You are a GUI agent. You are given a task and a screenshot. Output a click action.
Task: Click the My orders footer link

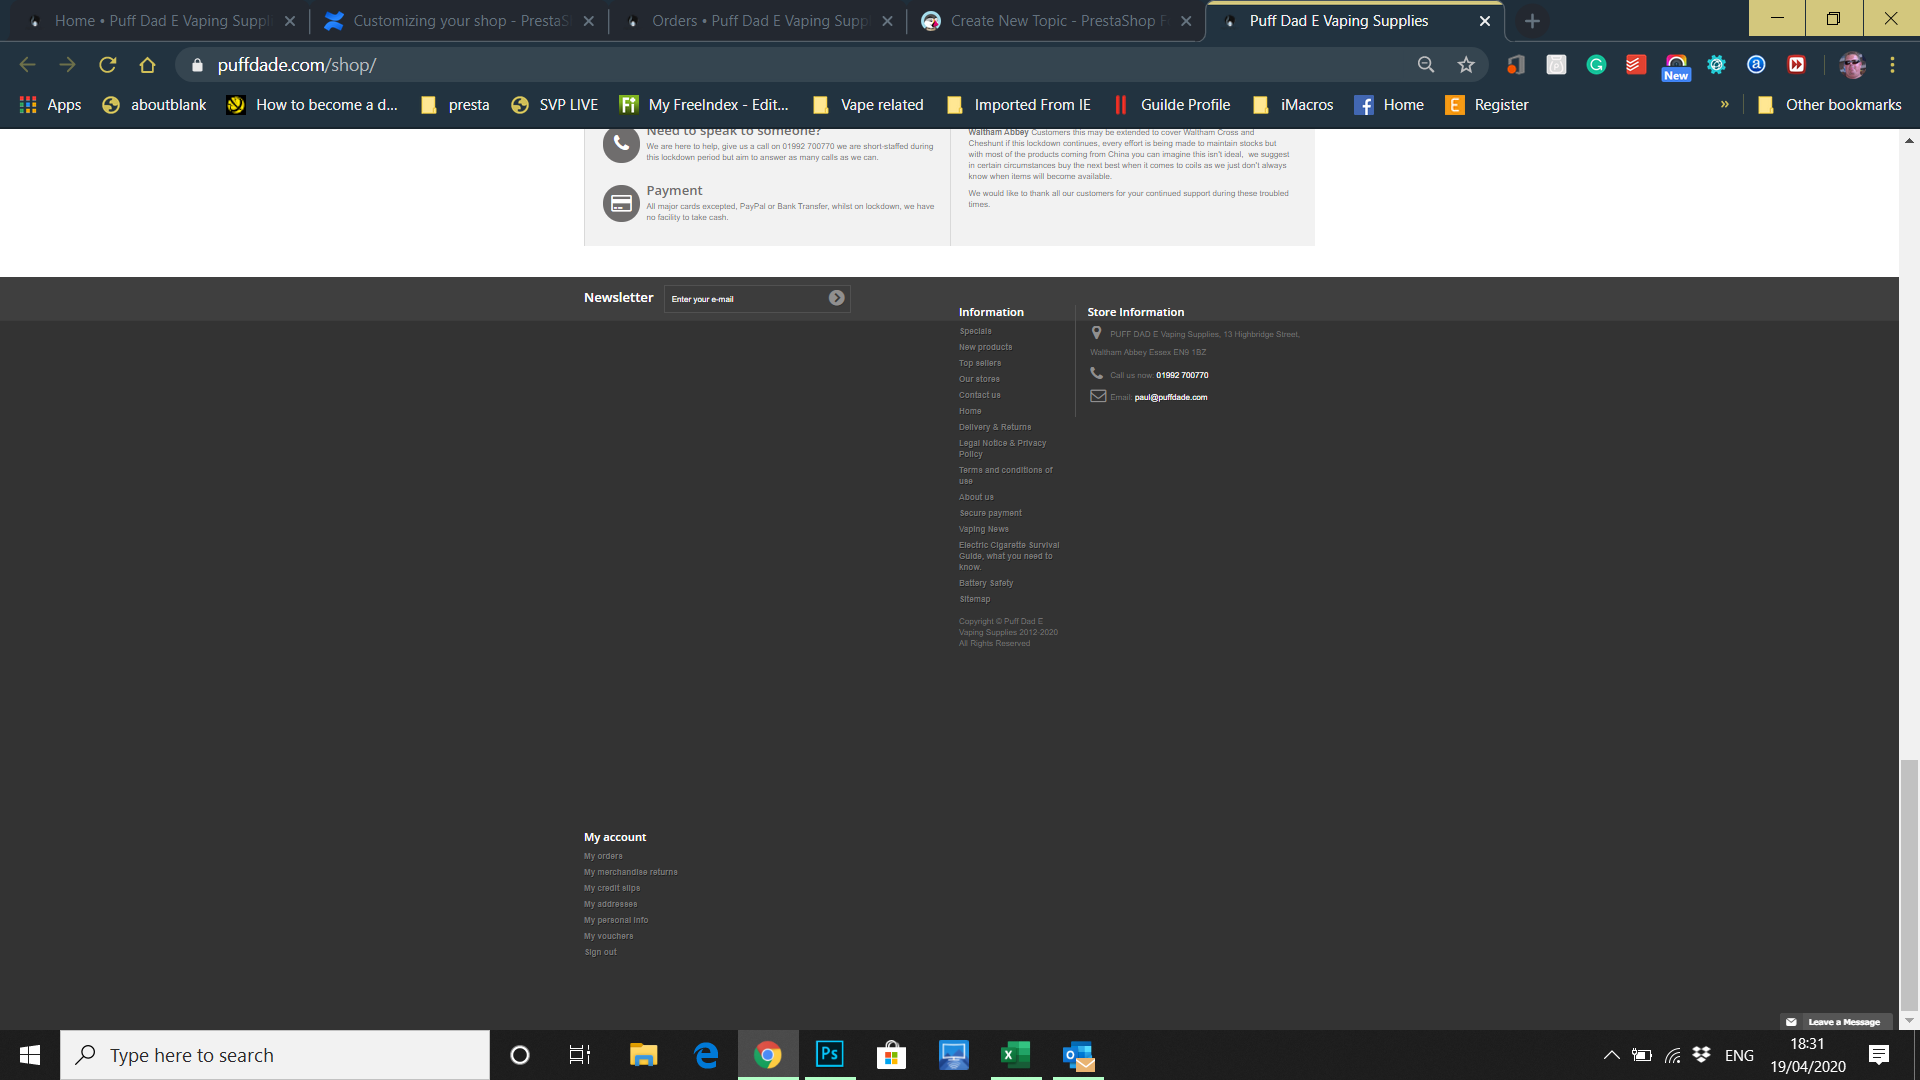(x=603, y=856)
